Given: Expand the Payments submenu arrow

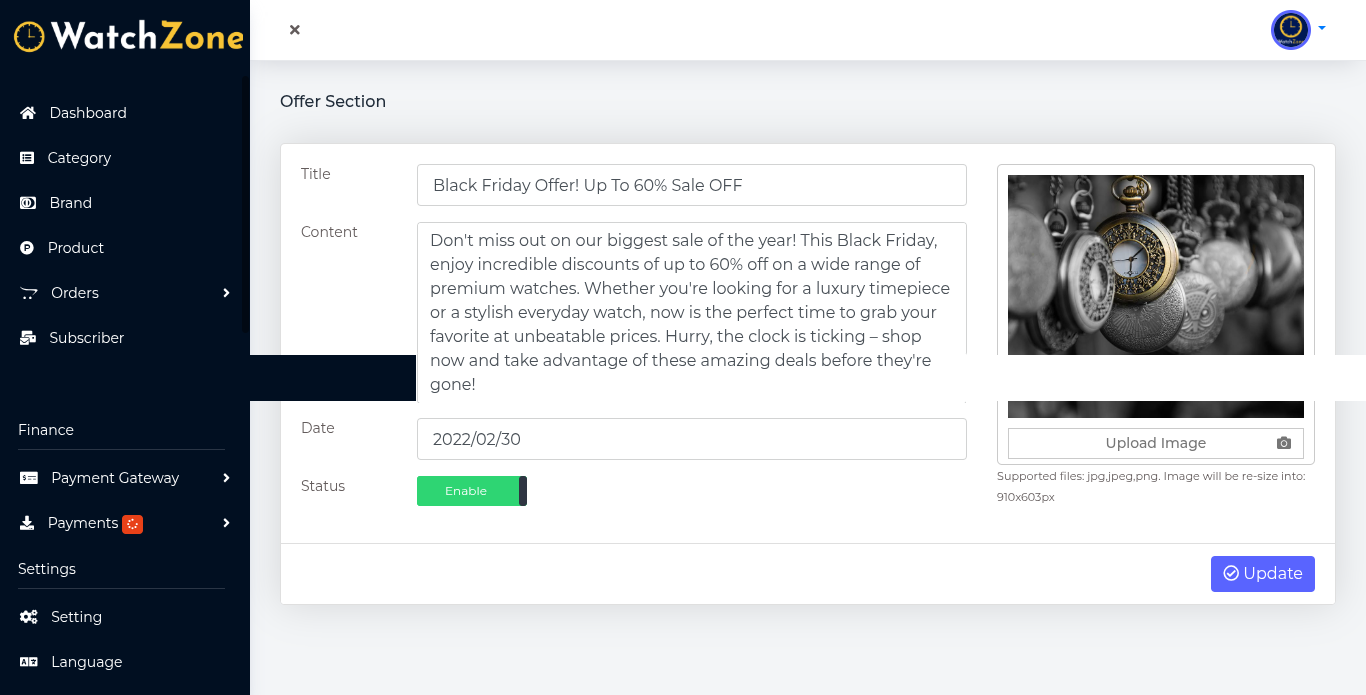Looking at the screenshot, I should point(226,523).
